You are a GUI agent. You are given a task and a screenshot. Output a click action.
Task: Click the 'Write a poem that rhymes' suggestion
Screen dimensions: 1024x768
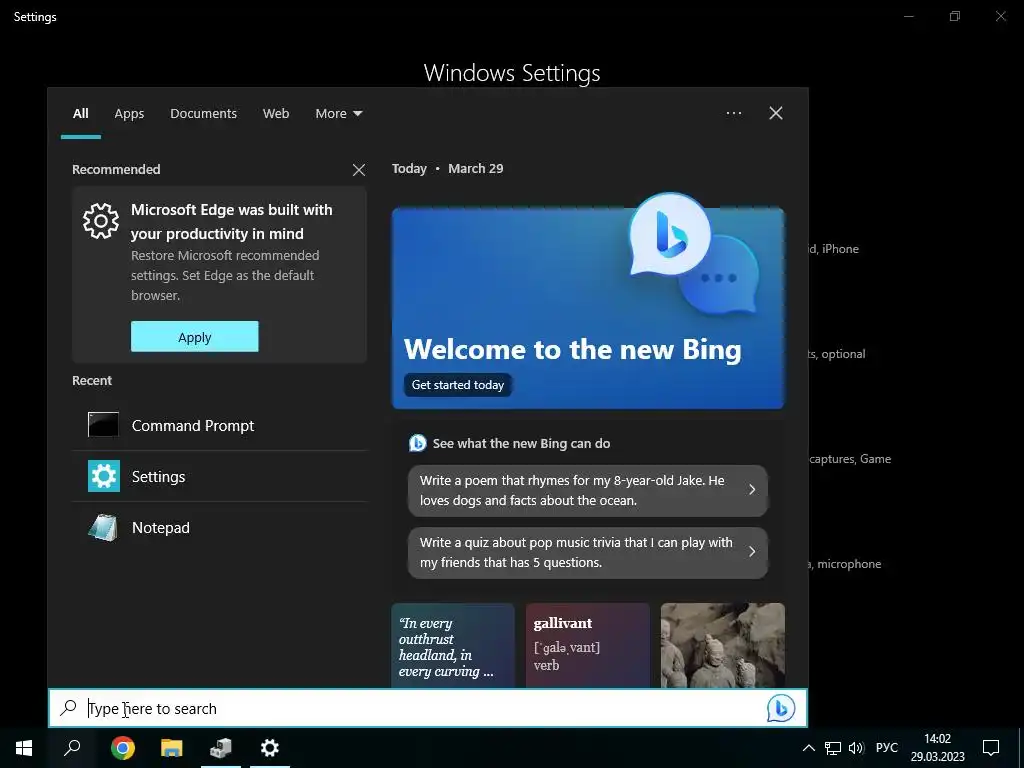[588, 490]
